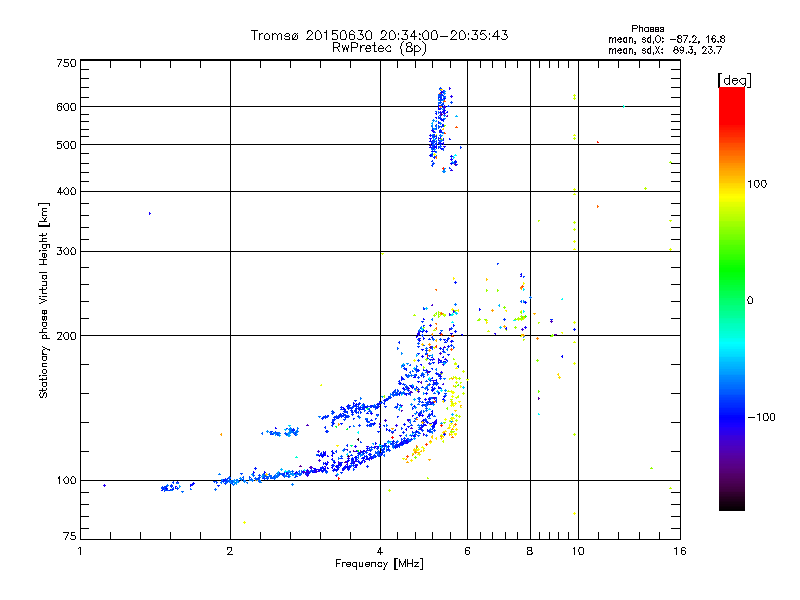This screenshot has height=600, width=800.
Task: Click the isolated blue point near 350 km height
Action: pos(149,214)
